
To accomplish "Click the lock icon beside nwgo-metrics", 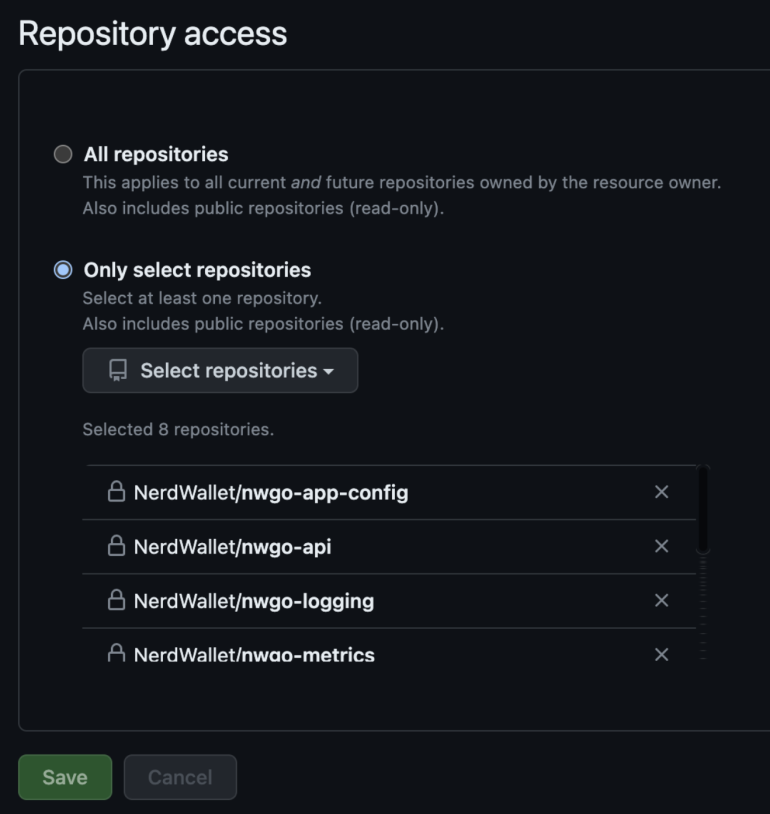I will tap(116, 654).
